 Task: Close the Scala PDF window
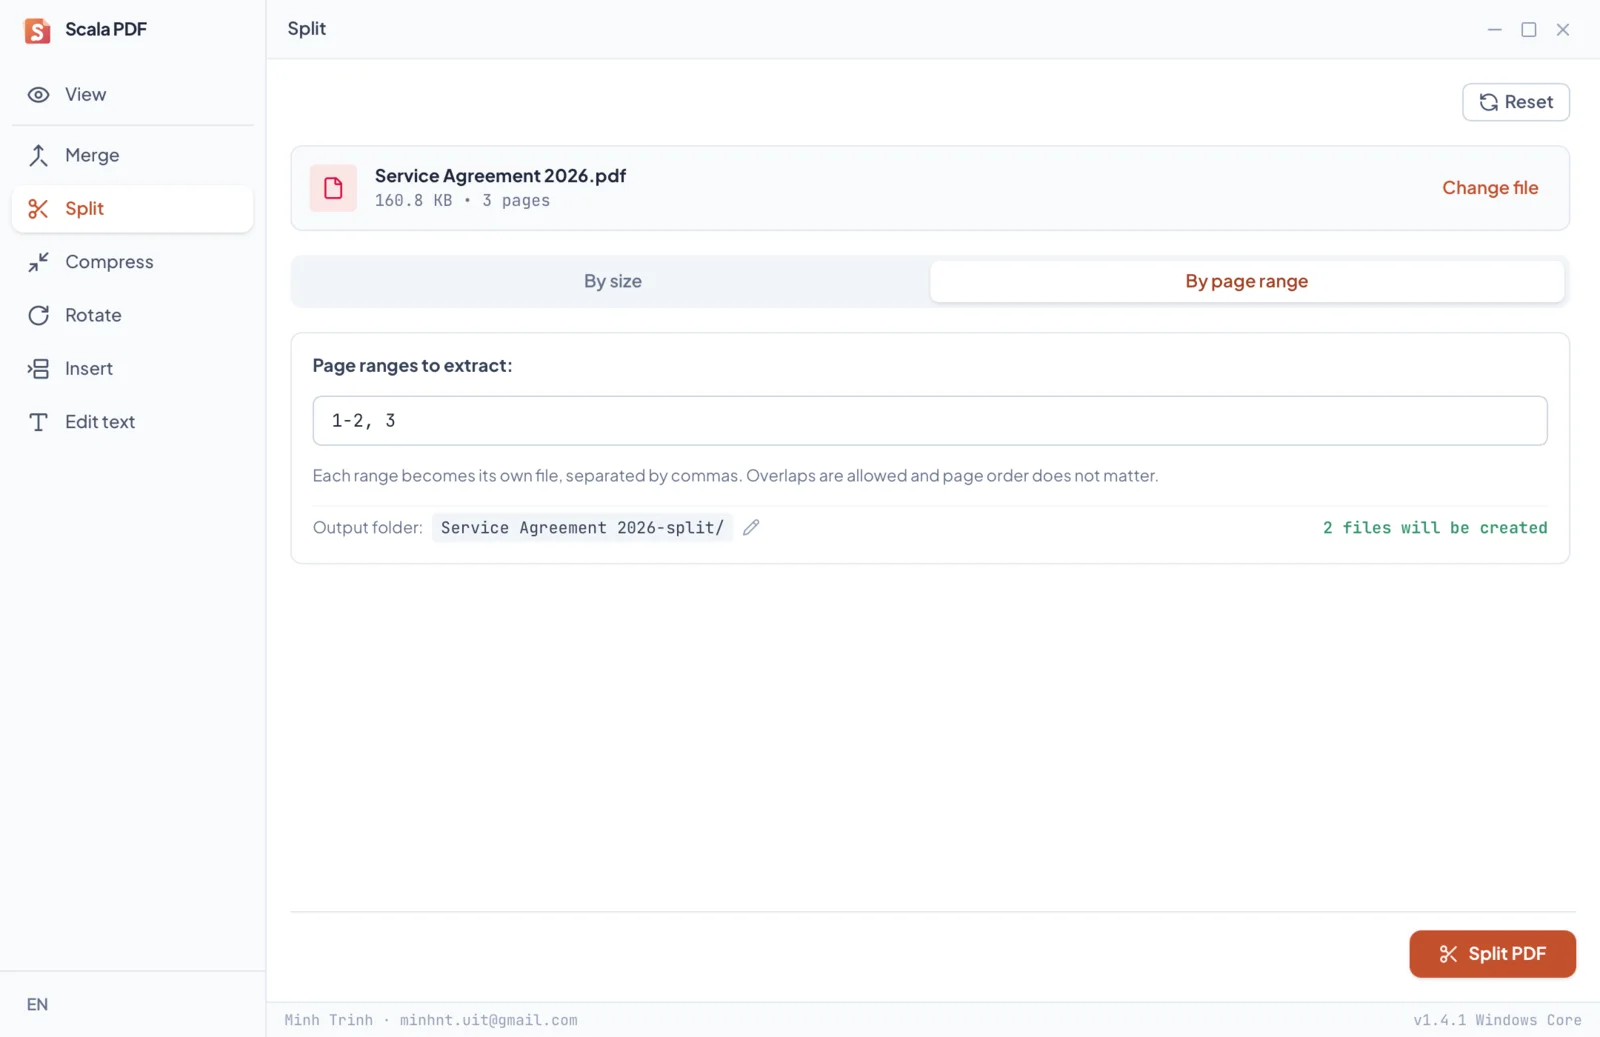click(x=1563, y=30)
